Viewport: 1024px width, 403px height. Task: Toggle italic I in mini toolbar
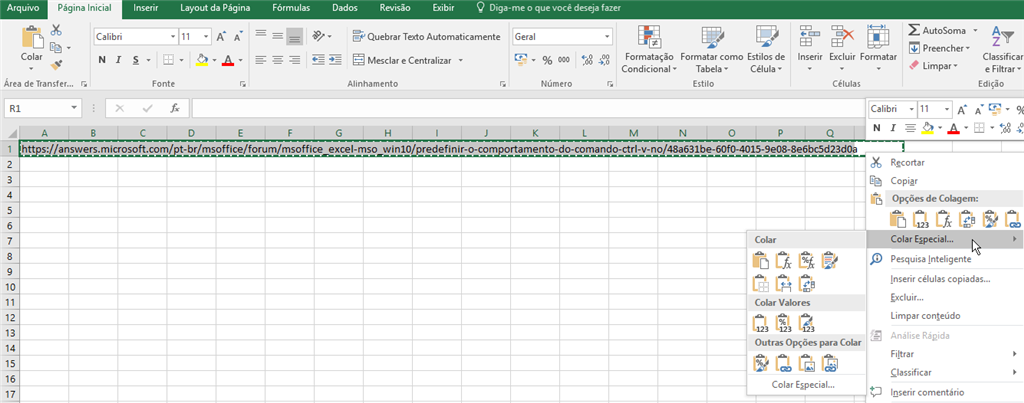[892, 127]
